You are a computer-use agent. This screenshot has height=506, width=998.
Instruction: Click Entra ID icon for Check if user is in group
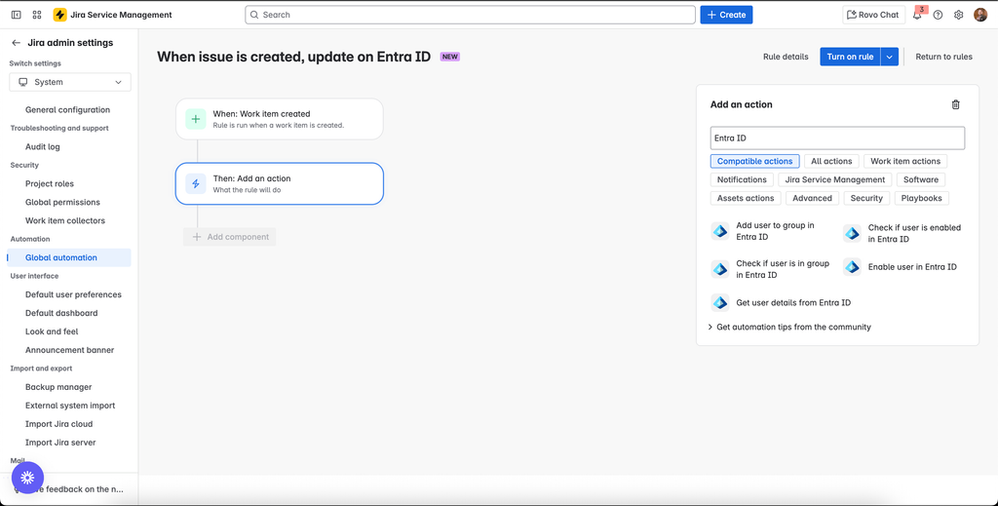720,269
